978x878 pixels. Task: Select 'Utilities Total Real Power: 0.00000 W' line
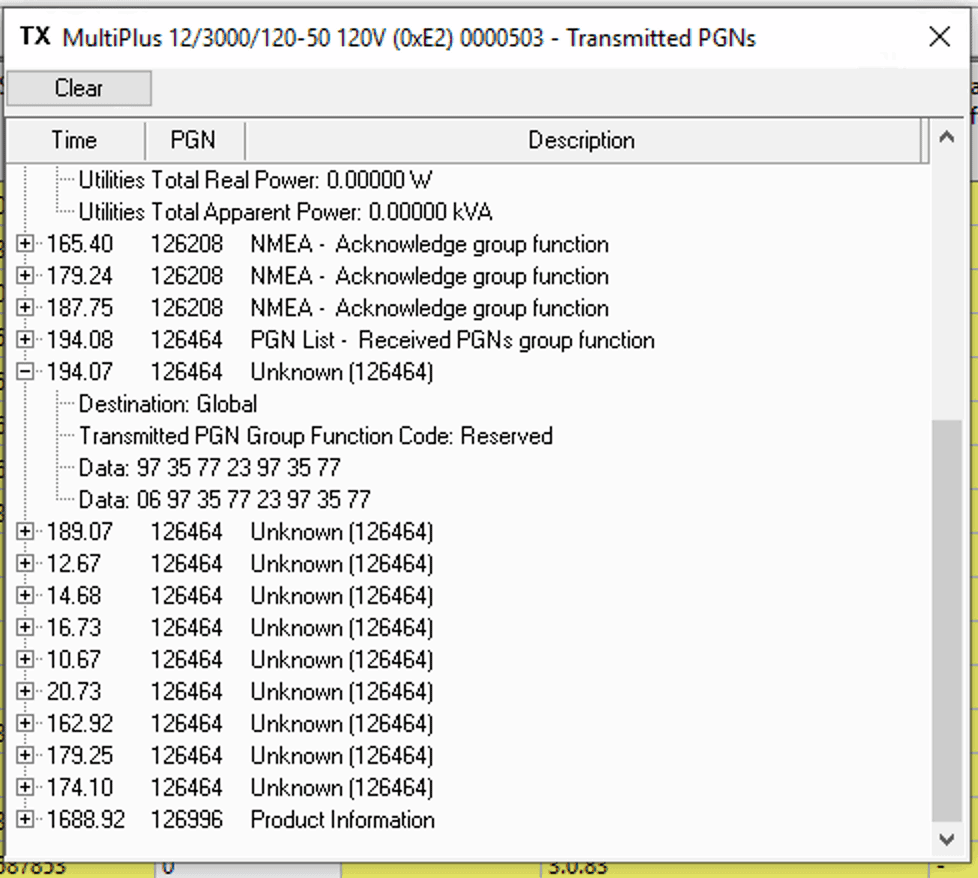tap(255, 180)
